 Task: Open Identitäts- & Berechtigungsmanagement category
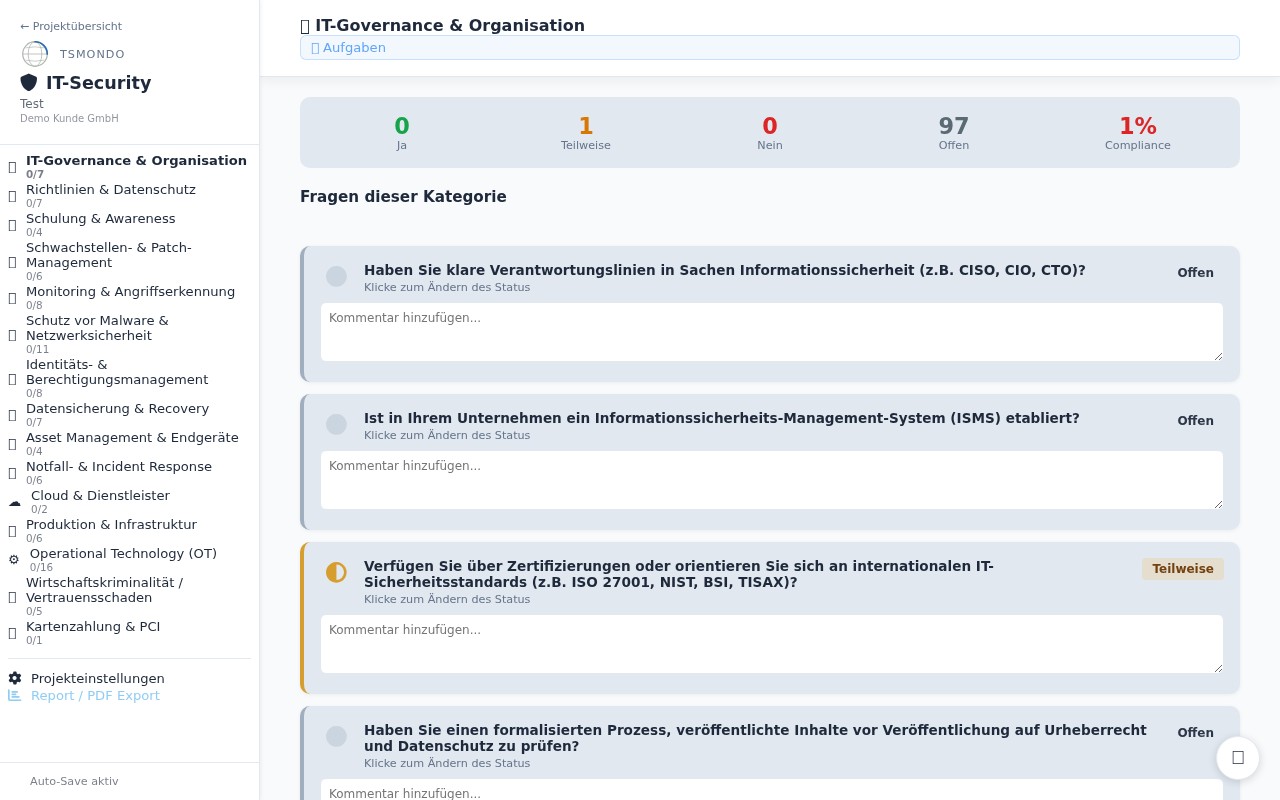point(130,379)
